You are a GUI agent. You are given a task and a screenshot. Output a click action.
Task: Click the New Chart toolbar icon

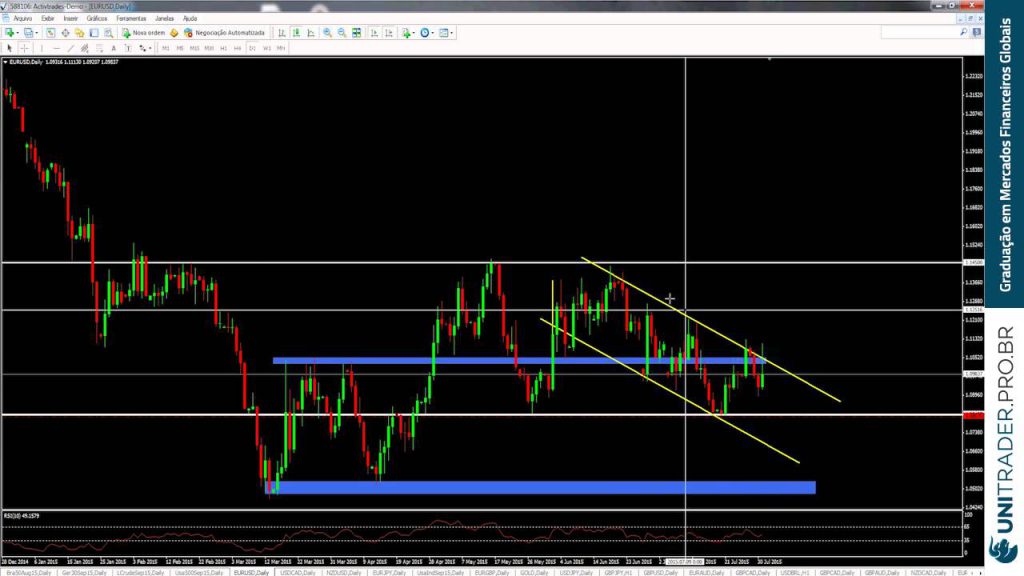tap(9, 33)
